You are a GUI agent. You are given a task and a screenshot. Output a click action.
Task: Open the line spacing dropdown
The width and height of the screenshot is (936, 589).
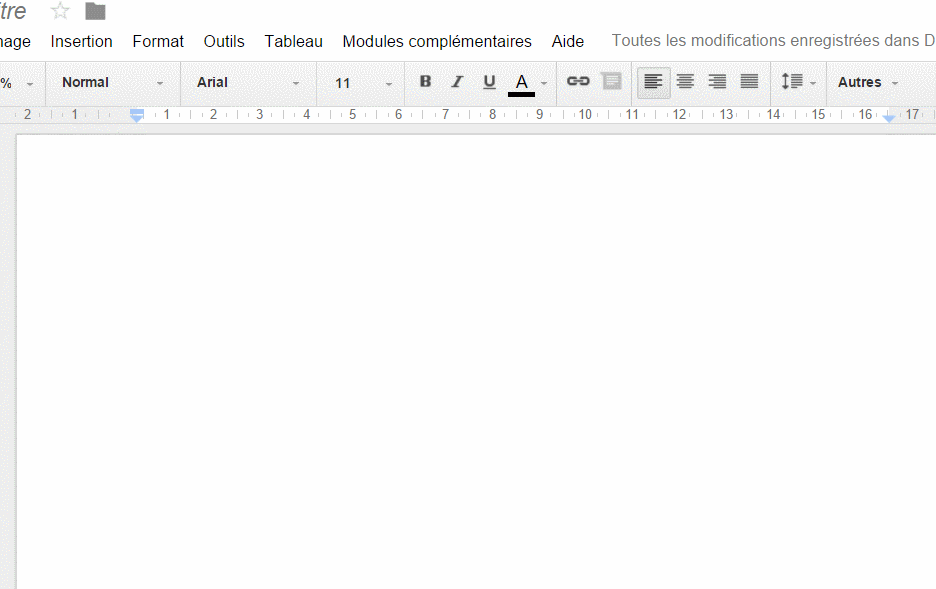coord(798,82)
